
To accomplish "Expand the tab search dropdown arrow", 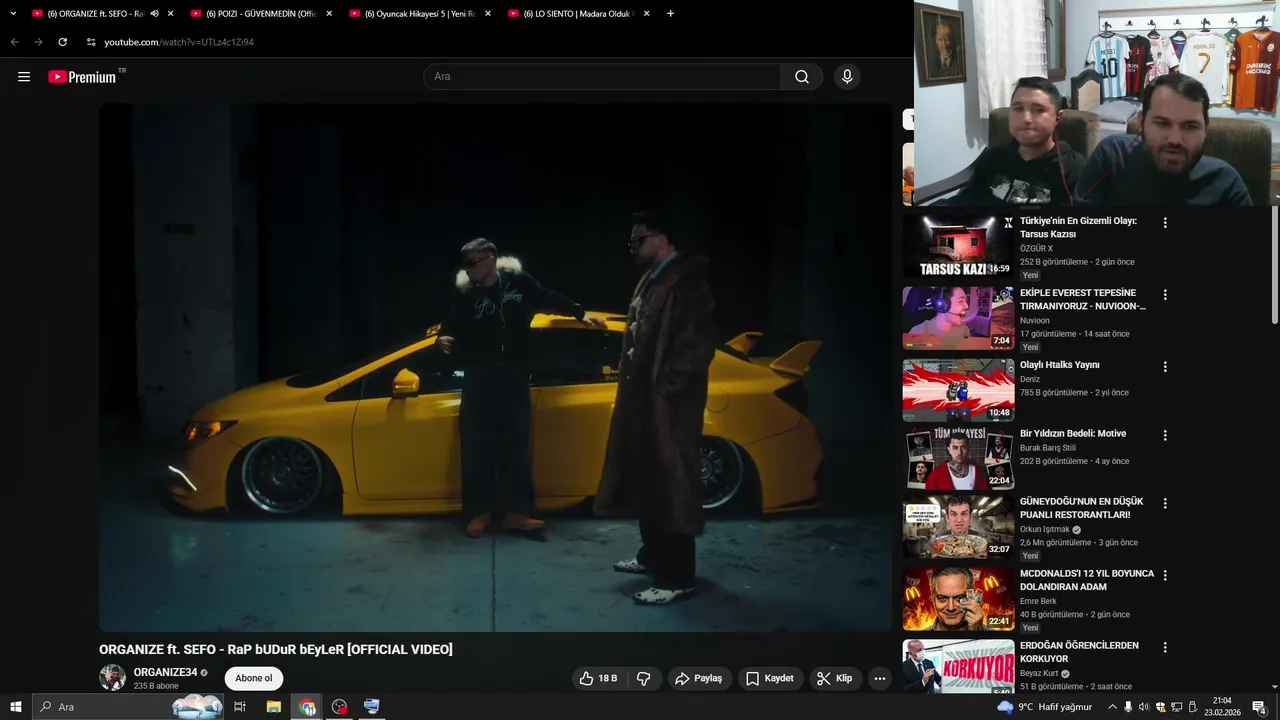I will [13, 14].
